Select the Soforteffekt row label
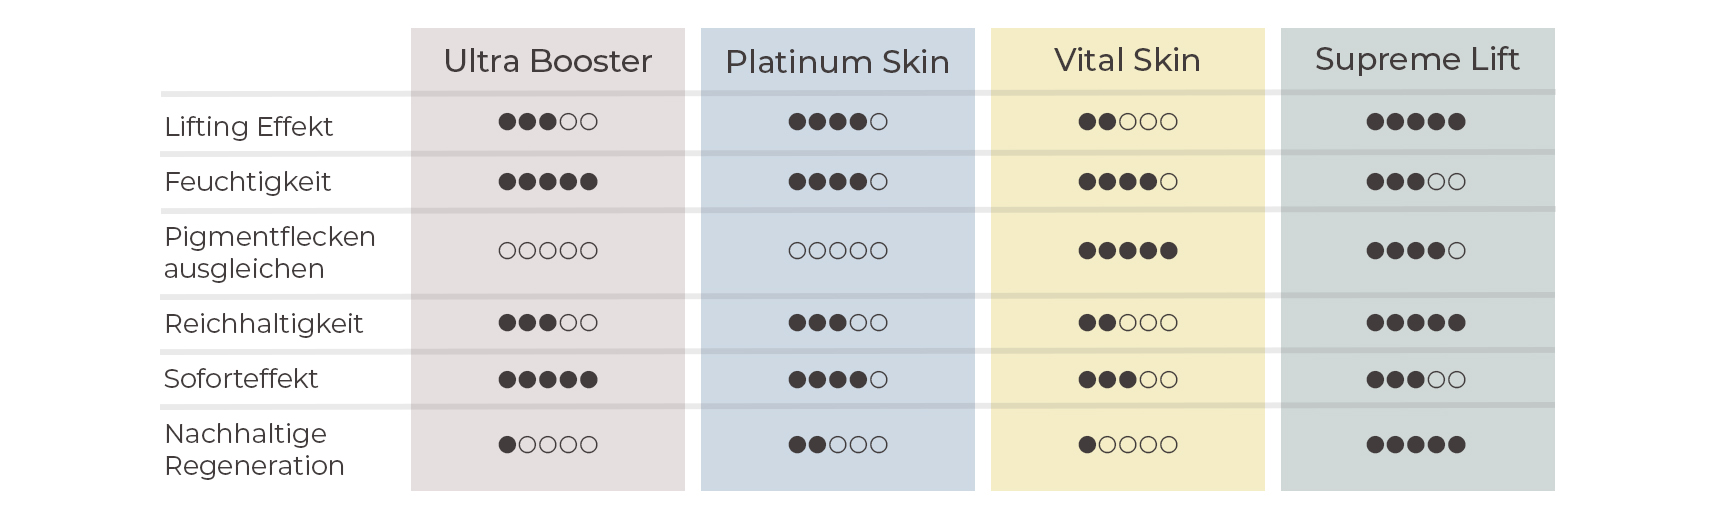Image resolution: width=1709 pixels, height=523 pixels. point(240,379)
